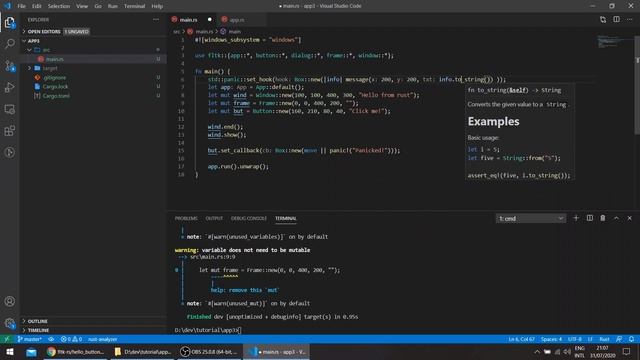Open the Extensions view
The image size is (640, 360).
coord(10,131)
